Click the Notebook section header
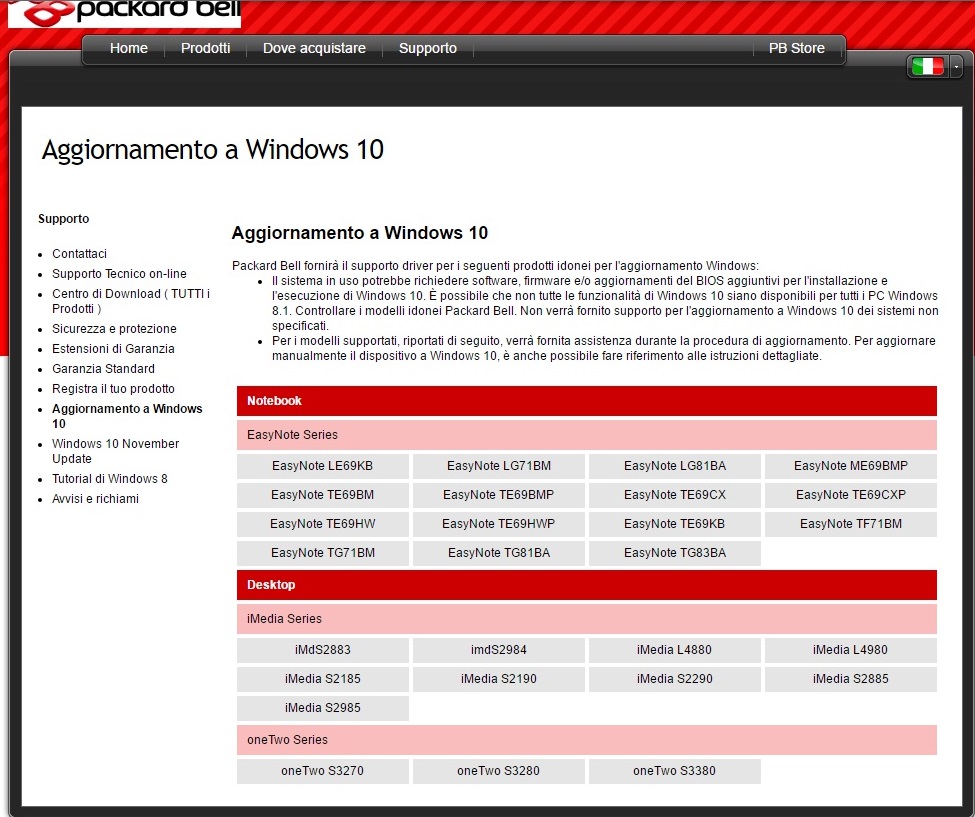The image size is (975, 817). click(586, 400)
